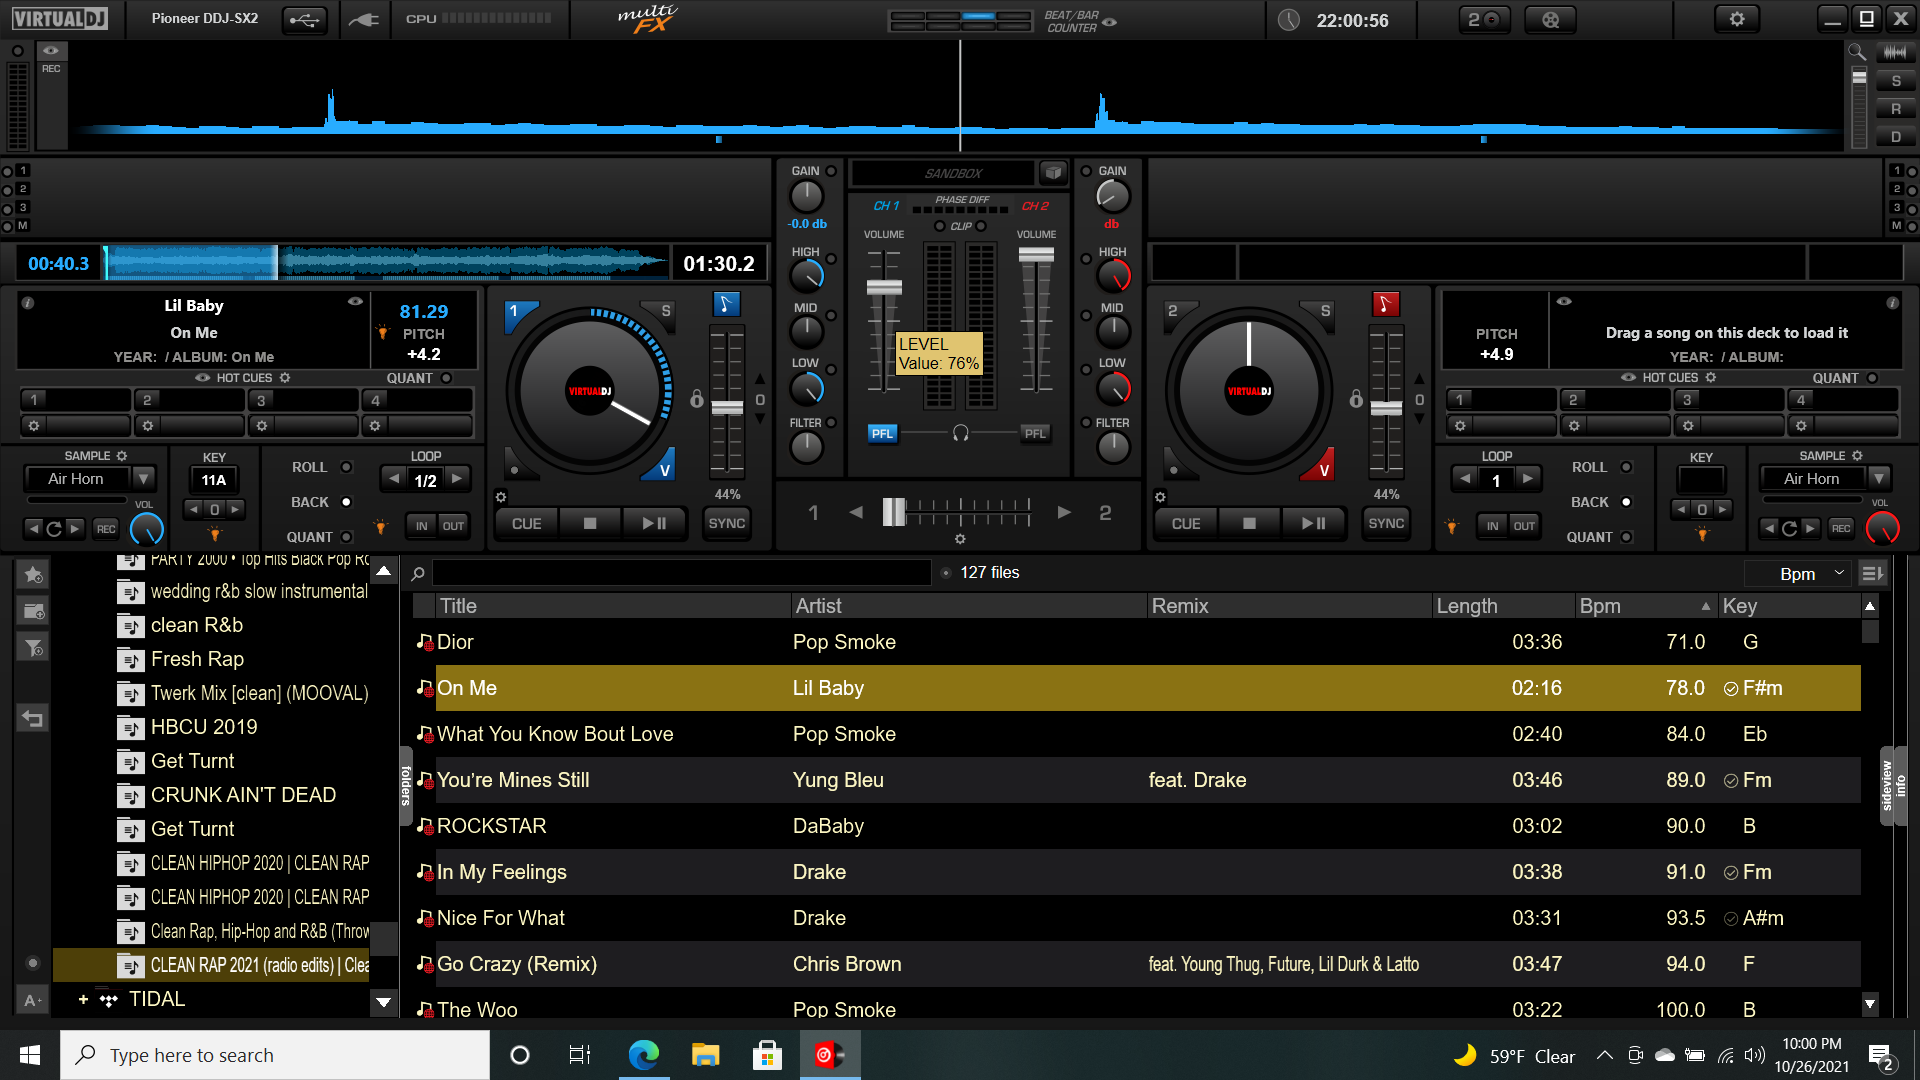This screenshot has width=1920, height=1080.
Task: Click channel 1 volume fader
Action: 884,288
